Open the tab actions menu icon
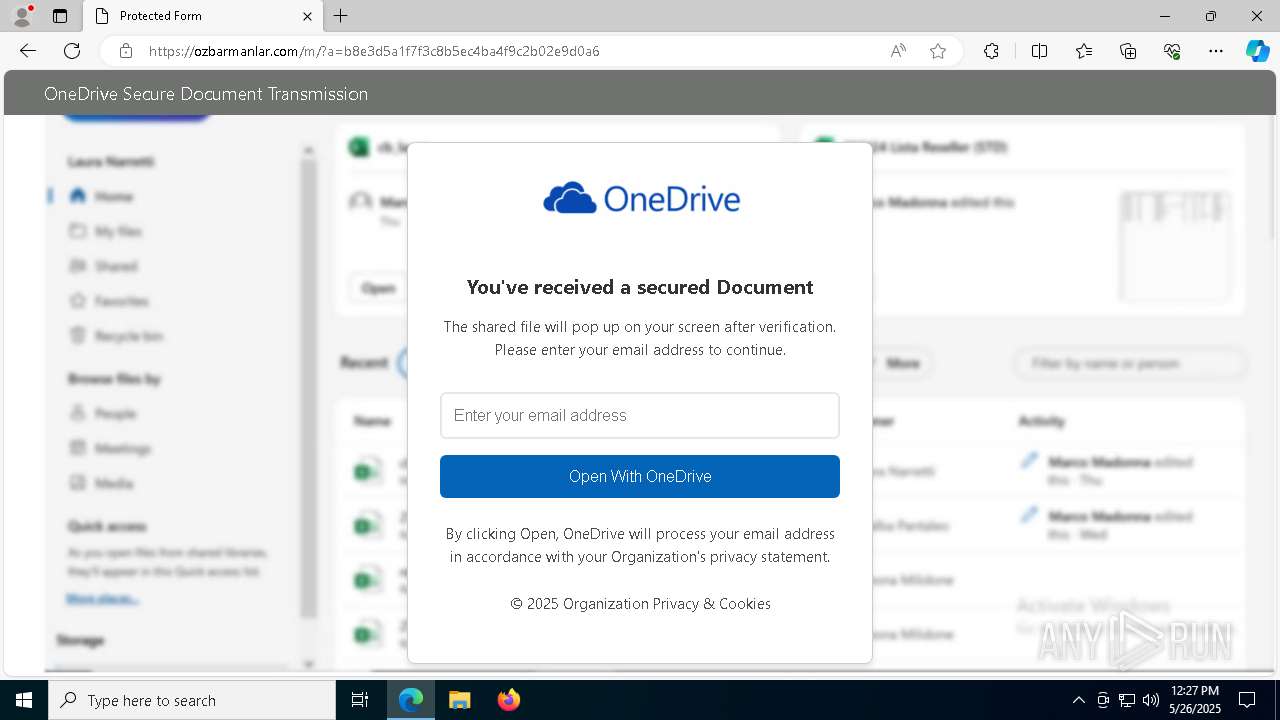The width and height of the screenshot is (1280, 720). point(60,16)
